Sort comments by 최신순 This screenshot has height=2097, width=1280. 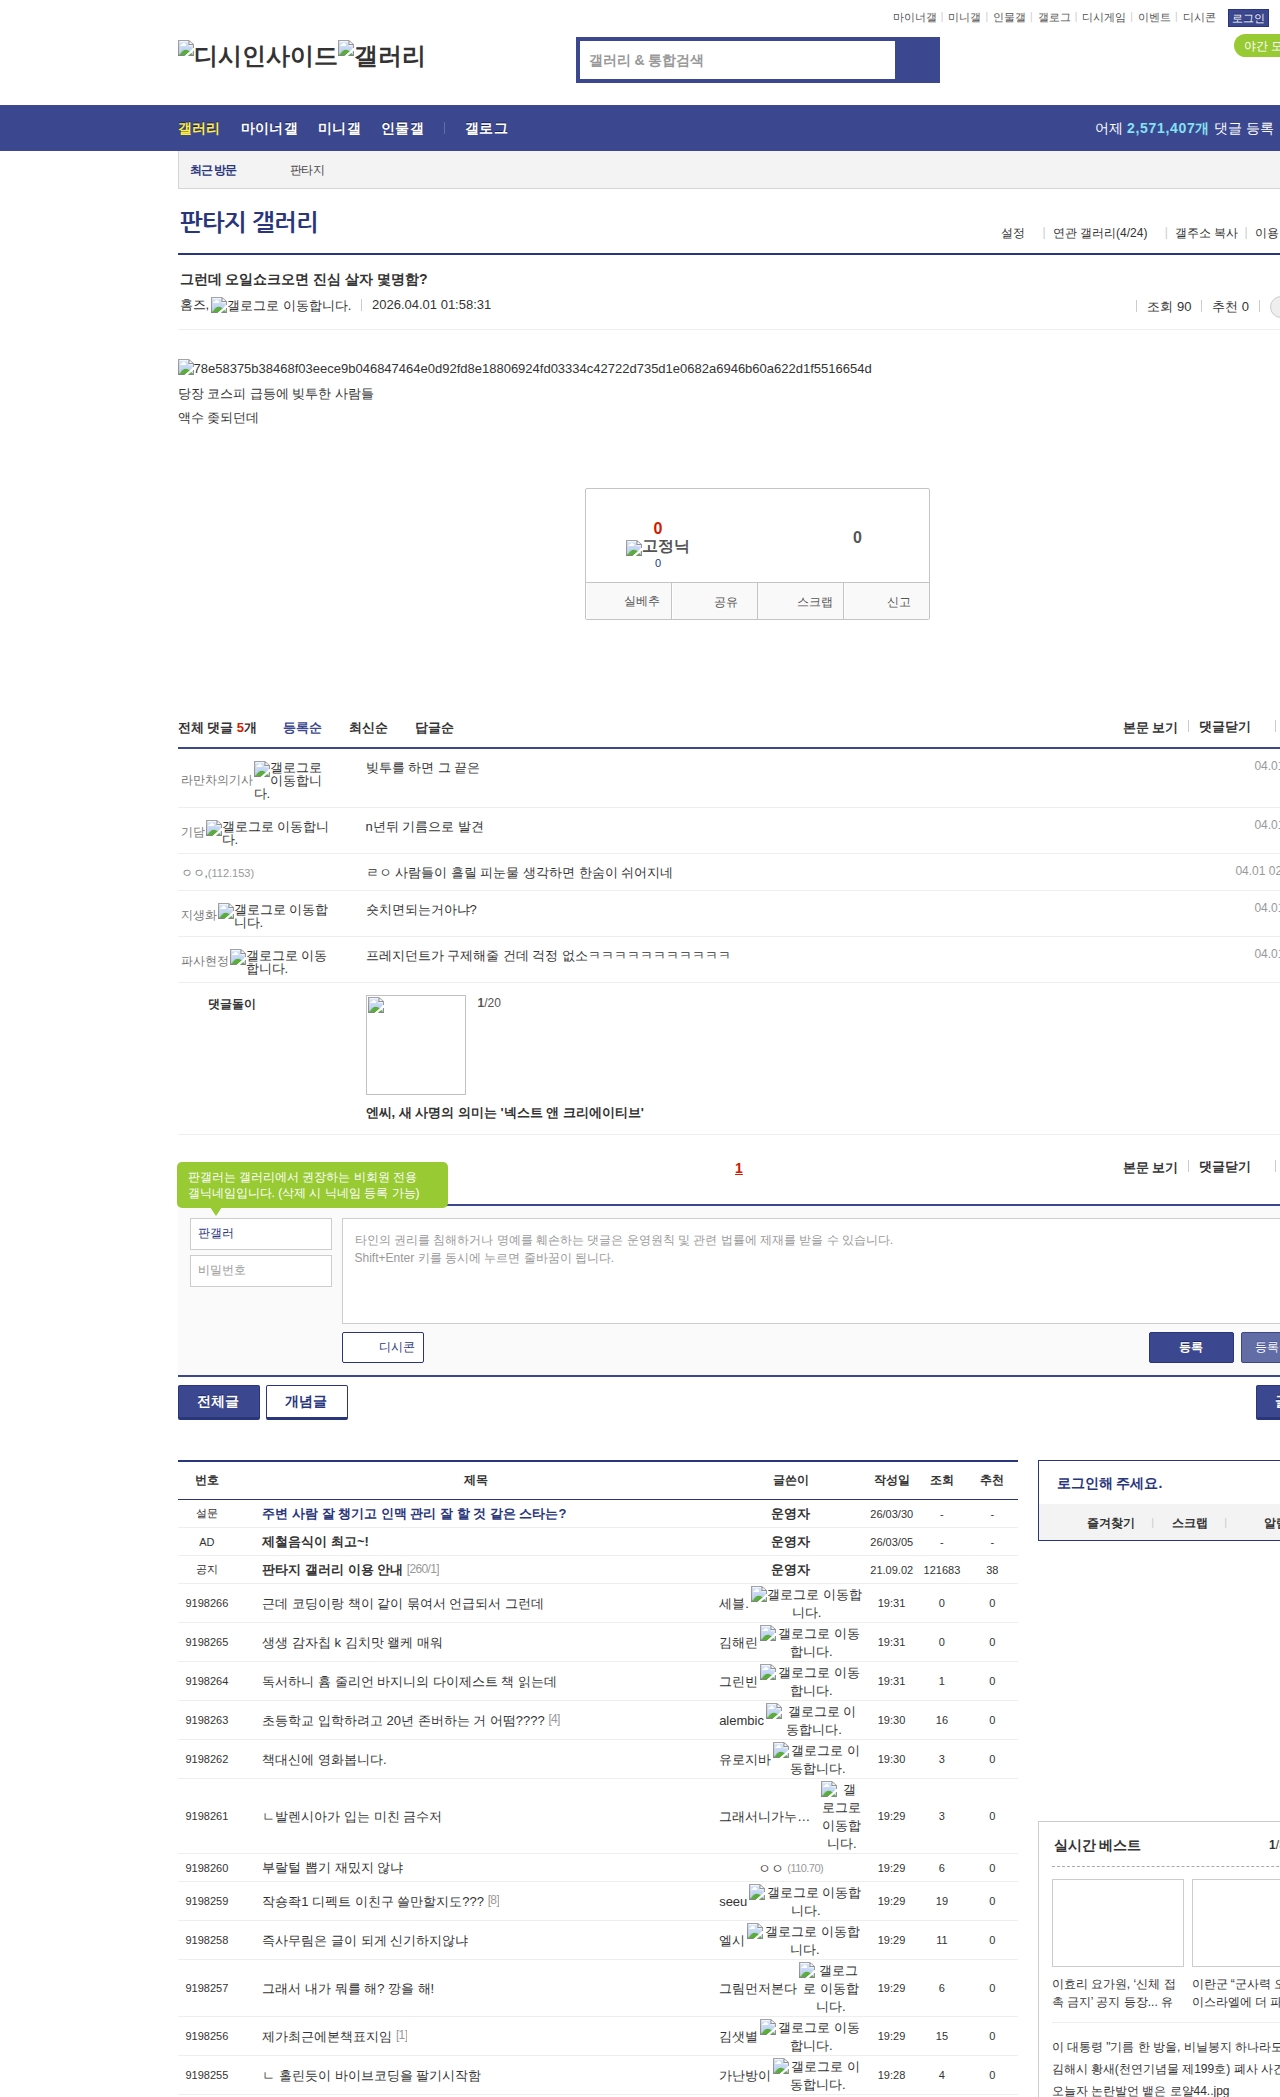click(x=368, y=728)
